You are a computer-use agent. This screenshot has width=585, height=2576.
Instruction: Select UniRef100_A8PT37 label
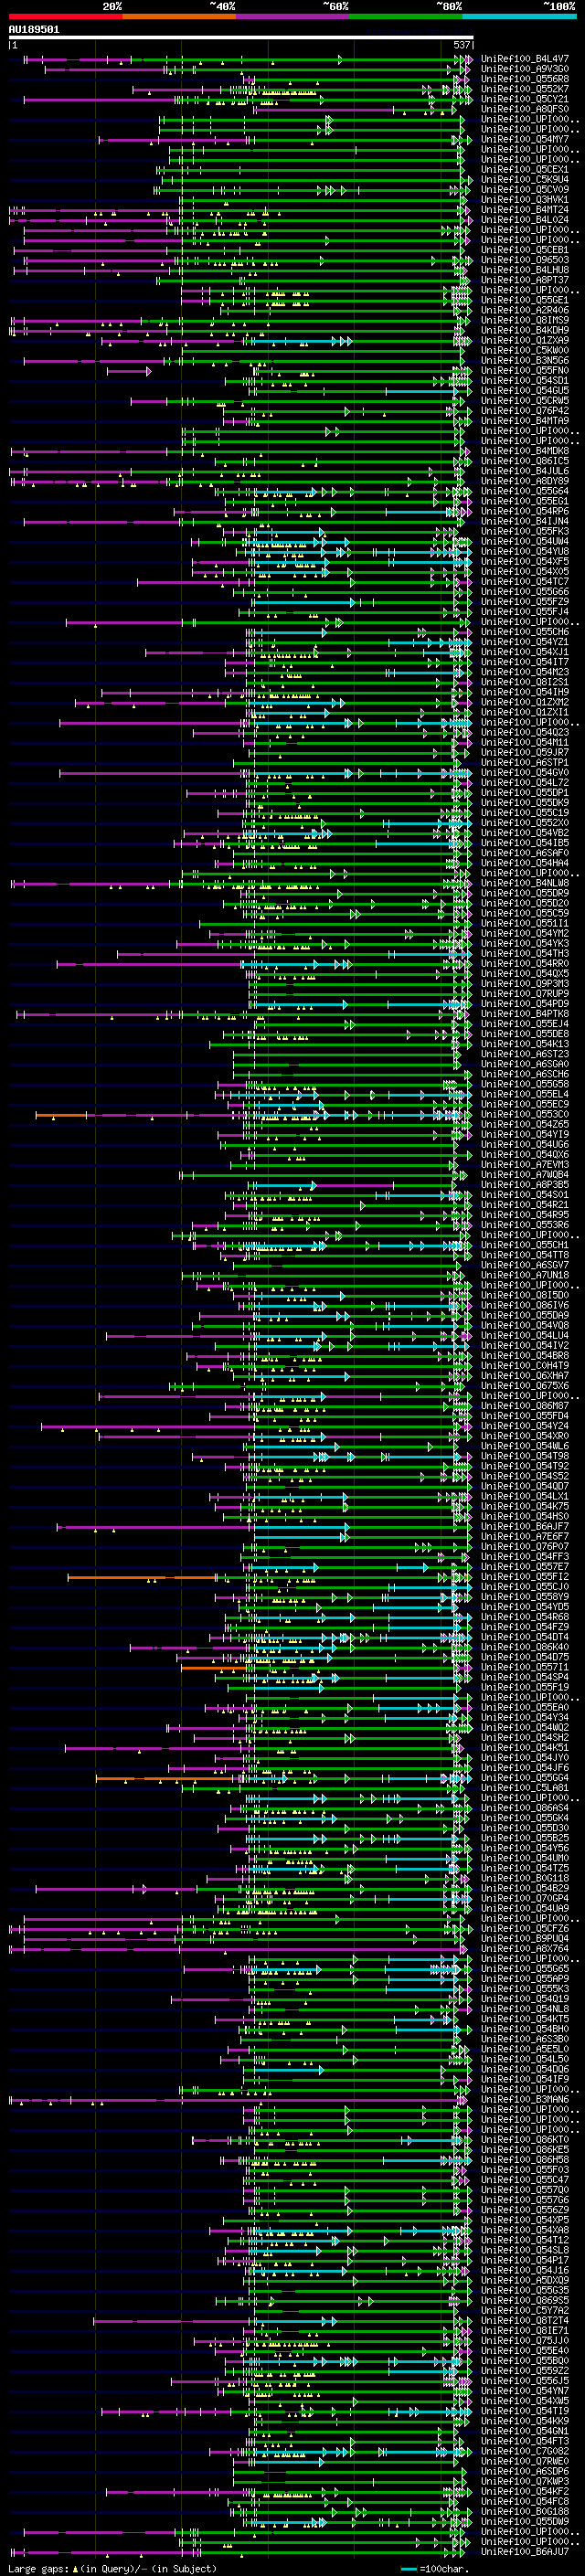pos(525,280)
